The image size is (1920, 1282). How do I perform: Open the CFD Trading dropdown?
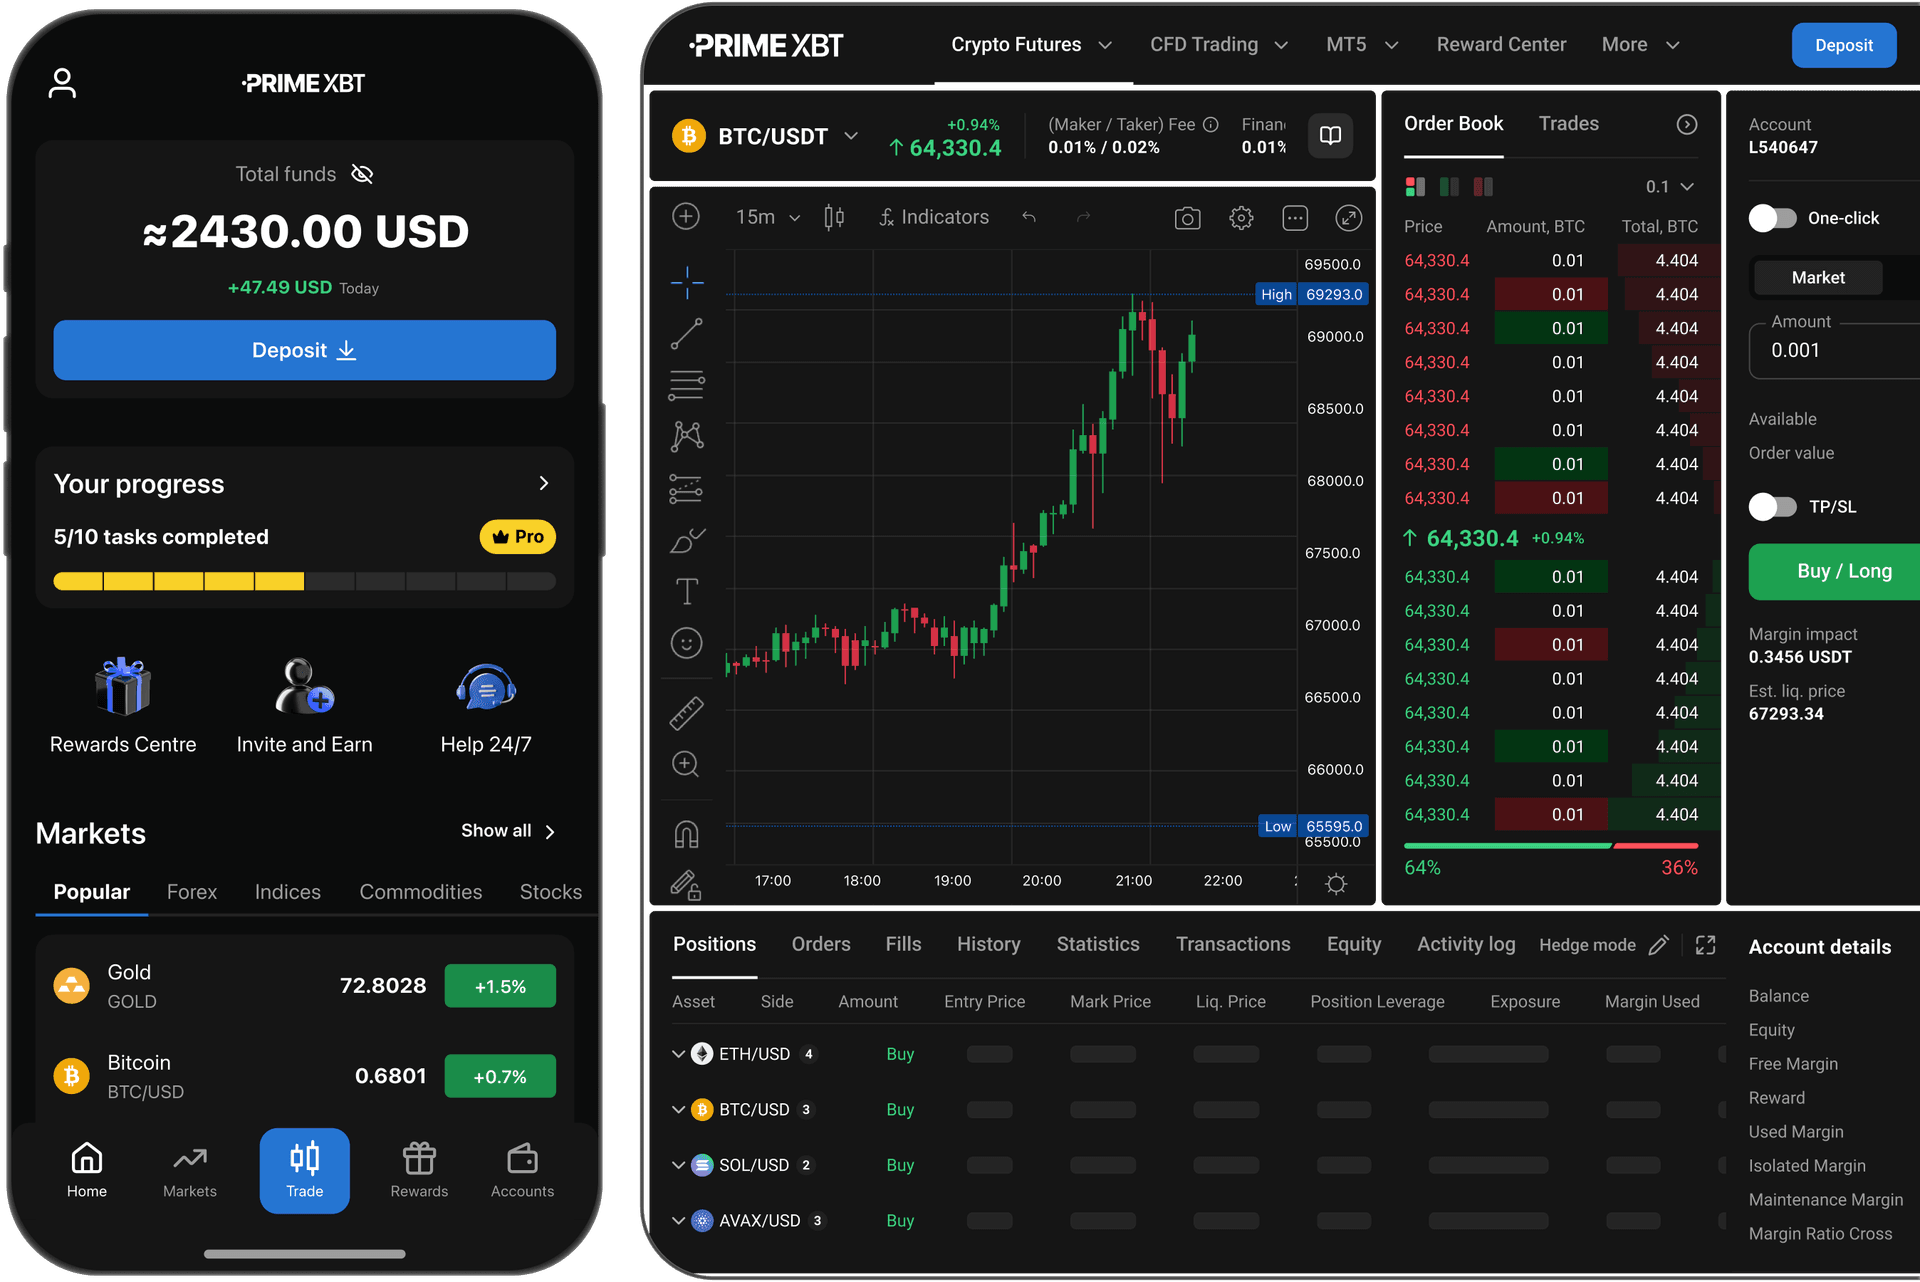pos(1219,45)
